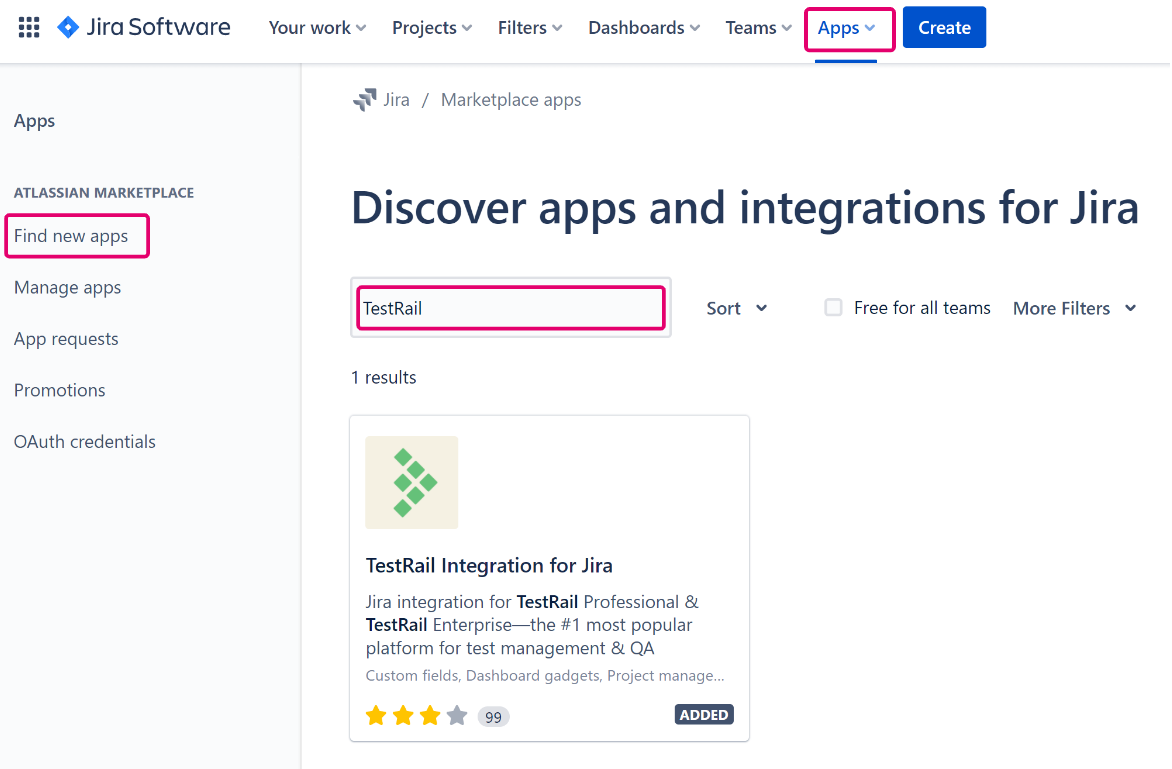Click the TestRail app logo thumbnail
Screen dimensions: 1172x769
[x=411, y=482]
